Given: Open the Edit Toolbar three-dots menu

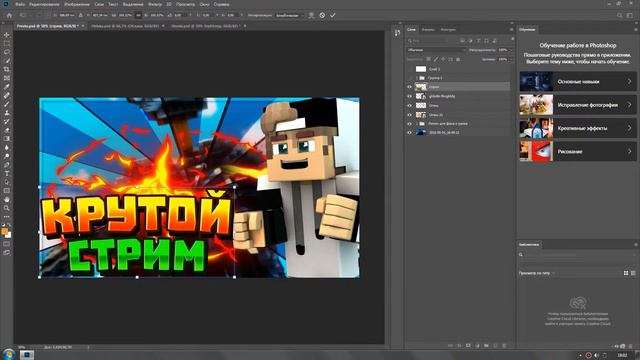Looking at the screenshot, I should pyautogui.click(x=7, y=217).
